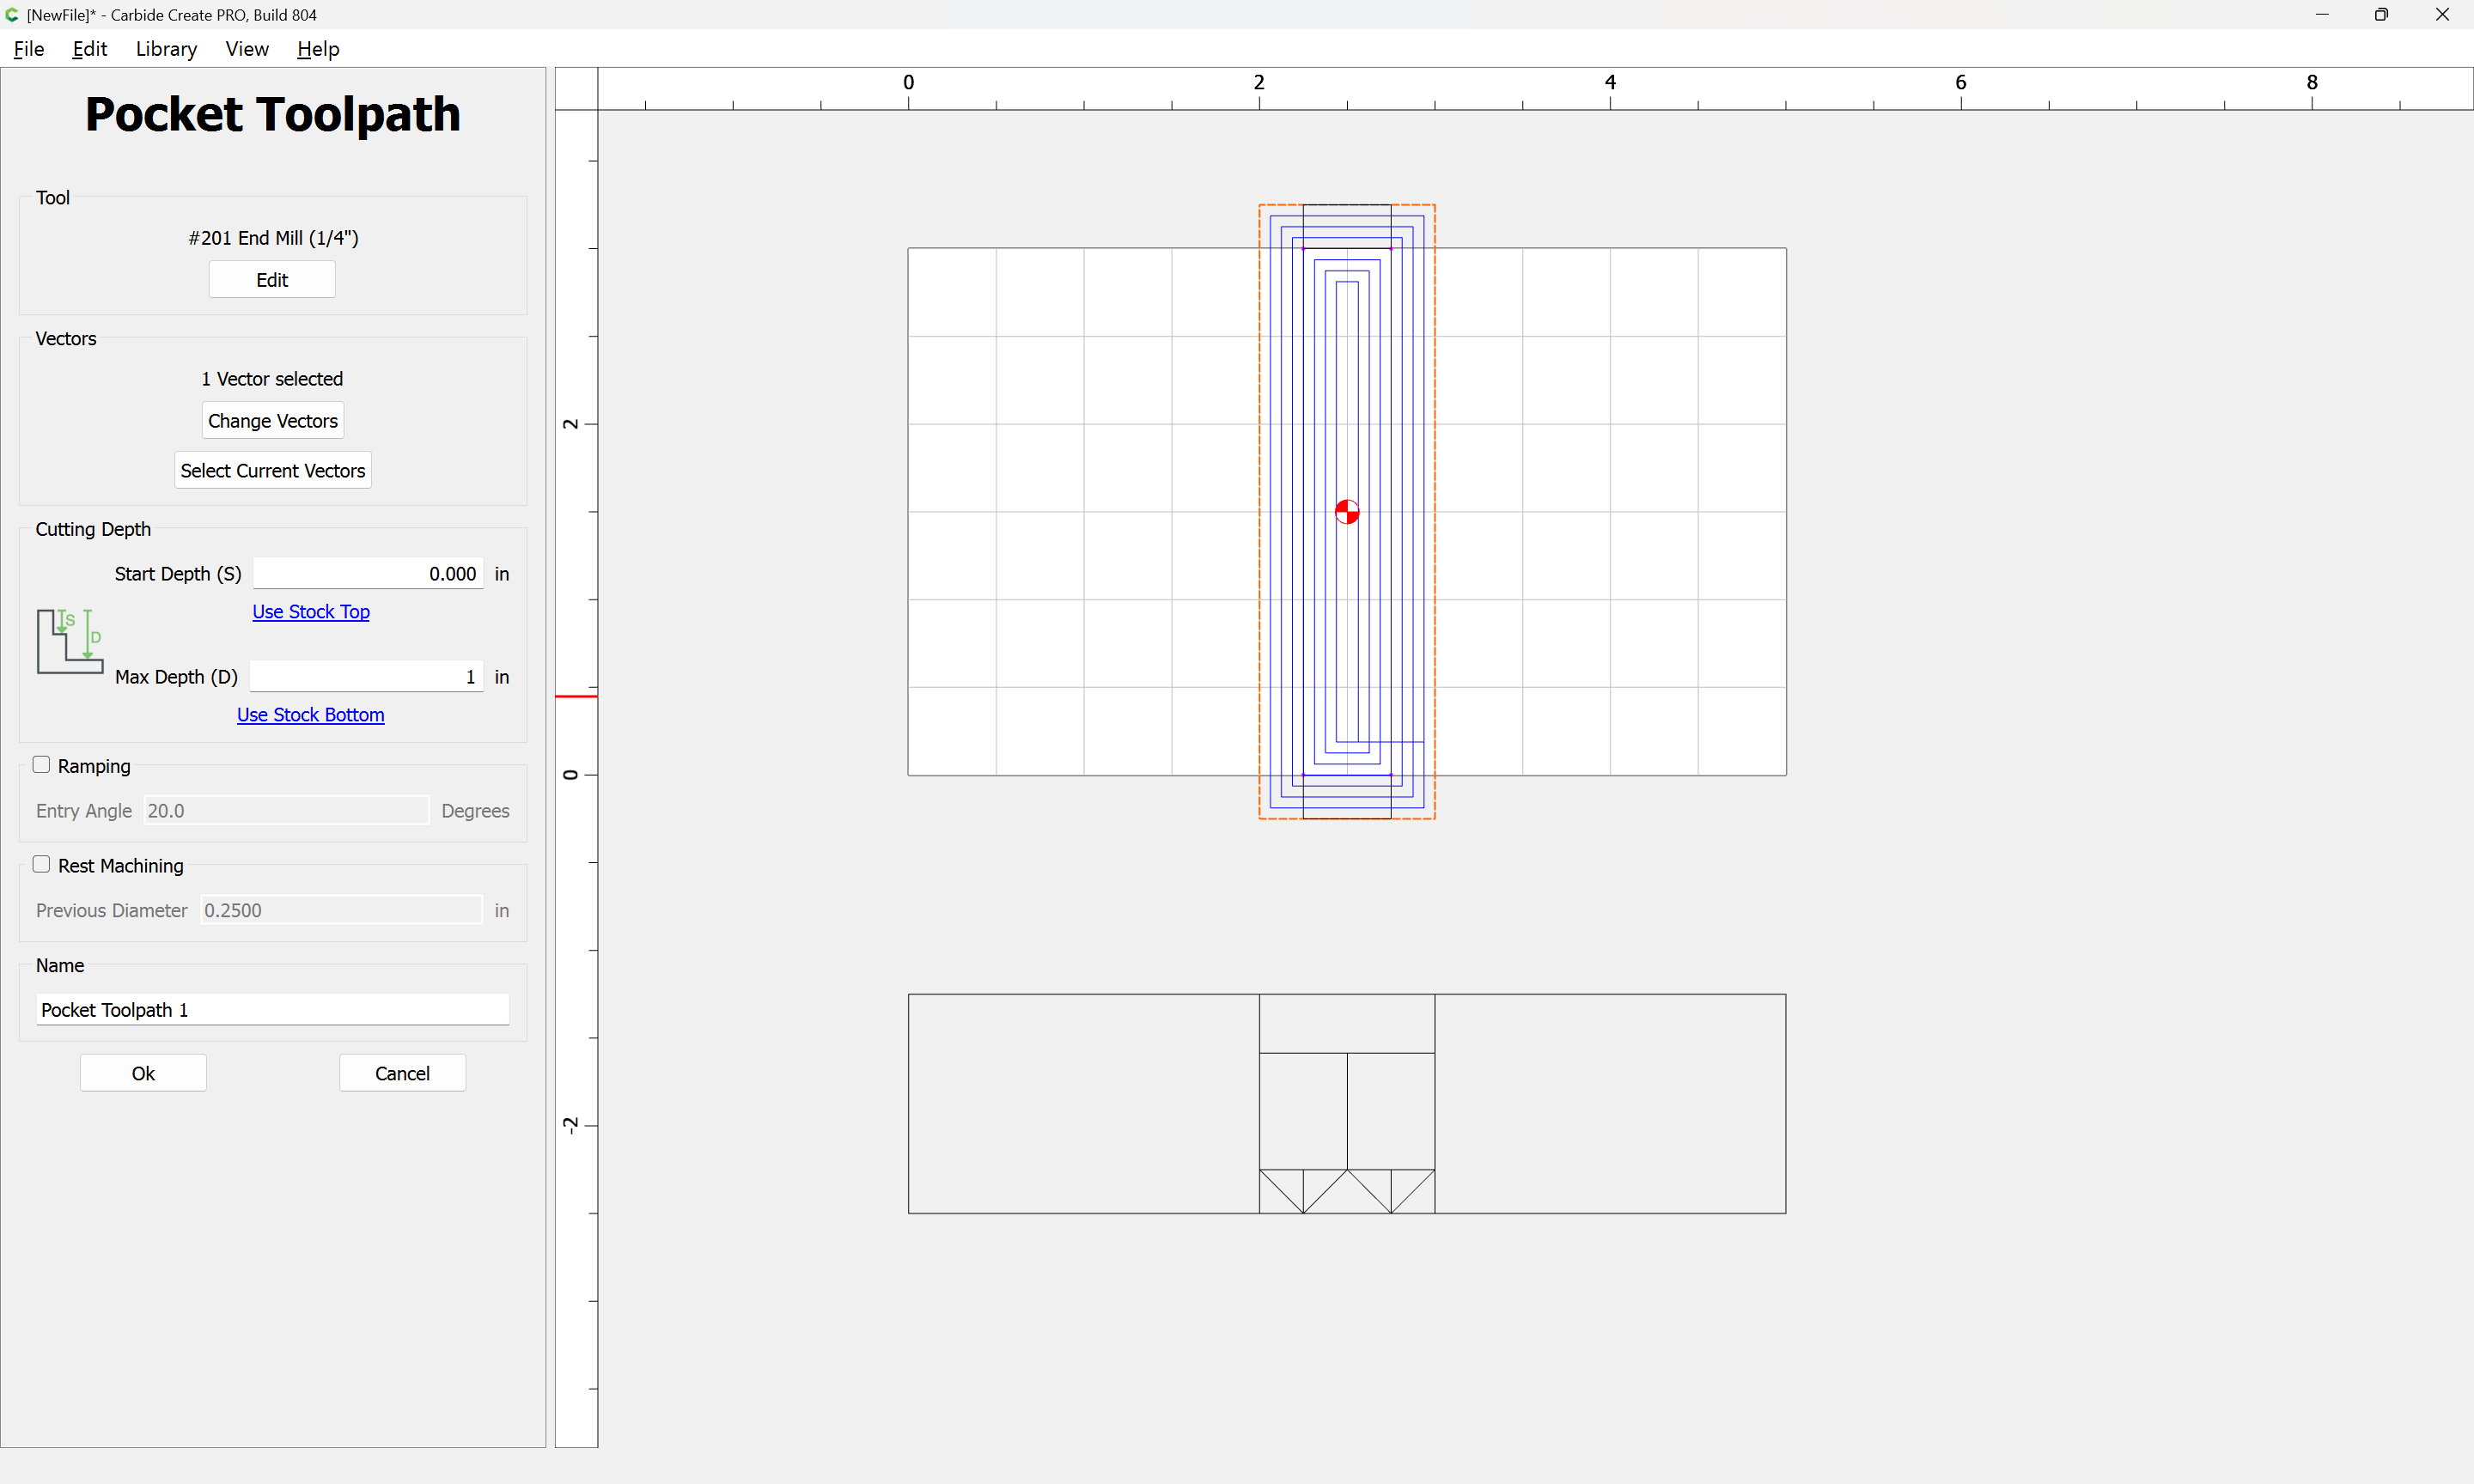Open the Library menu
The width and height of the screenshot is (2474, 1484).
[x=166, y=49]
